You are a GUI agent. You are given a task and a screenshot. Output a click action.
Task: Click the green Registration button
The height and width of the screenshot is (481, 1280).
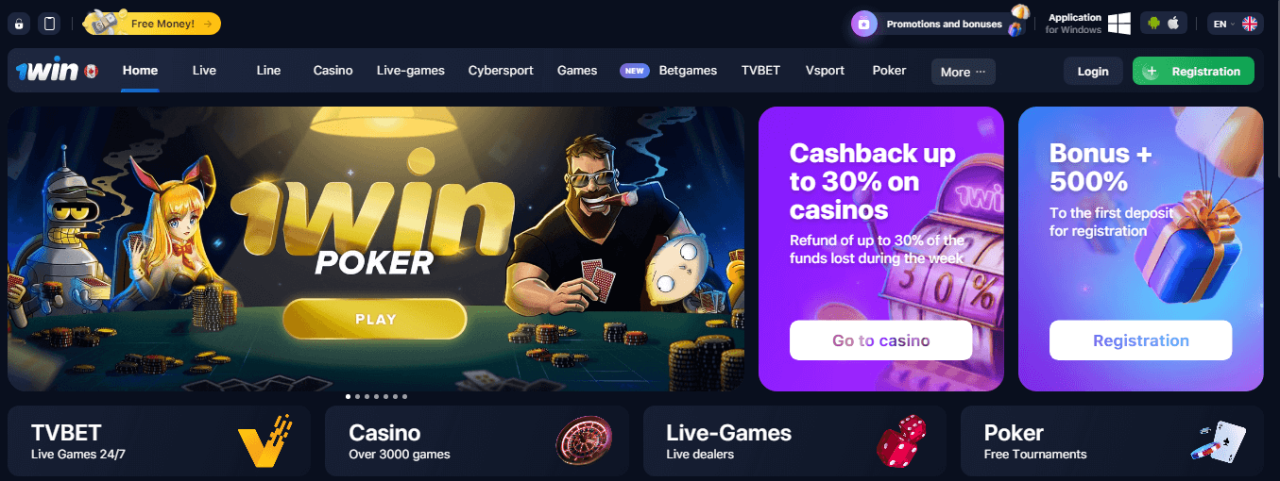1193,71
